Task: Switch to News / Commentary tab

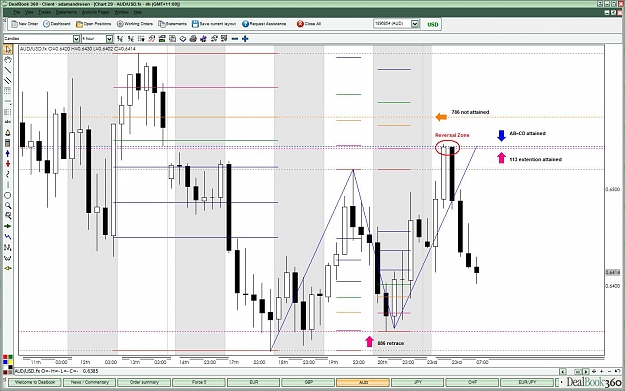Action: coord(90,382)
